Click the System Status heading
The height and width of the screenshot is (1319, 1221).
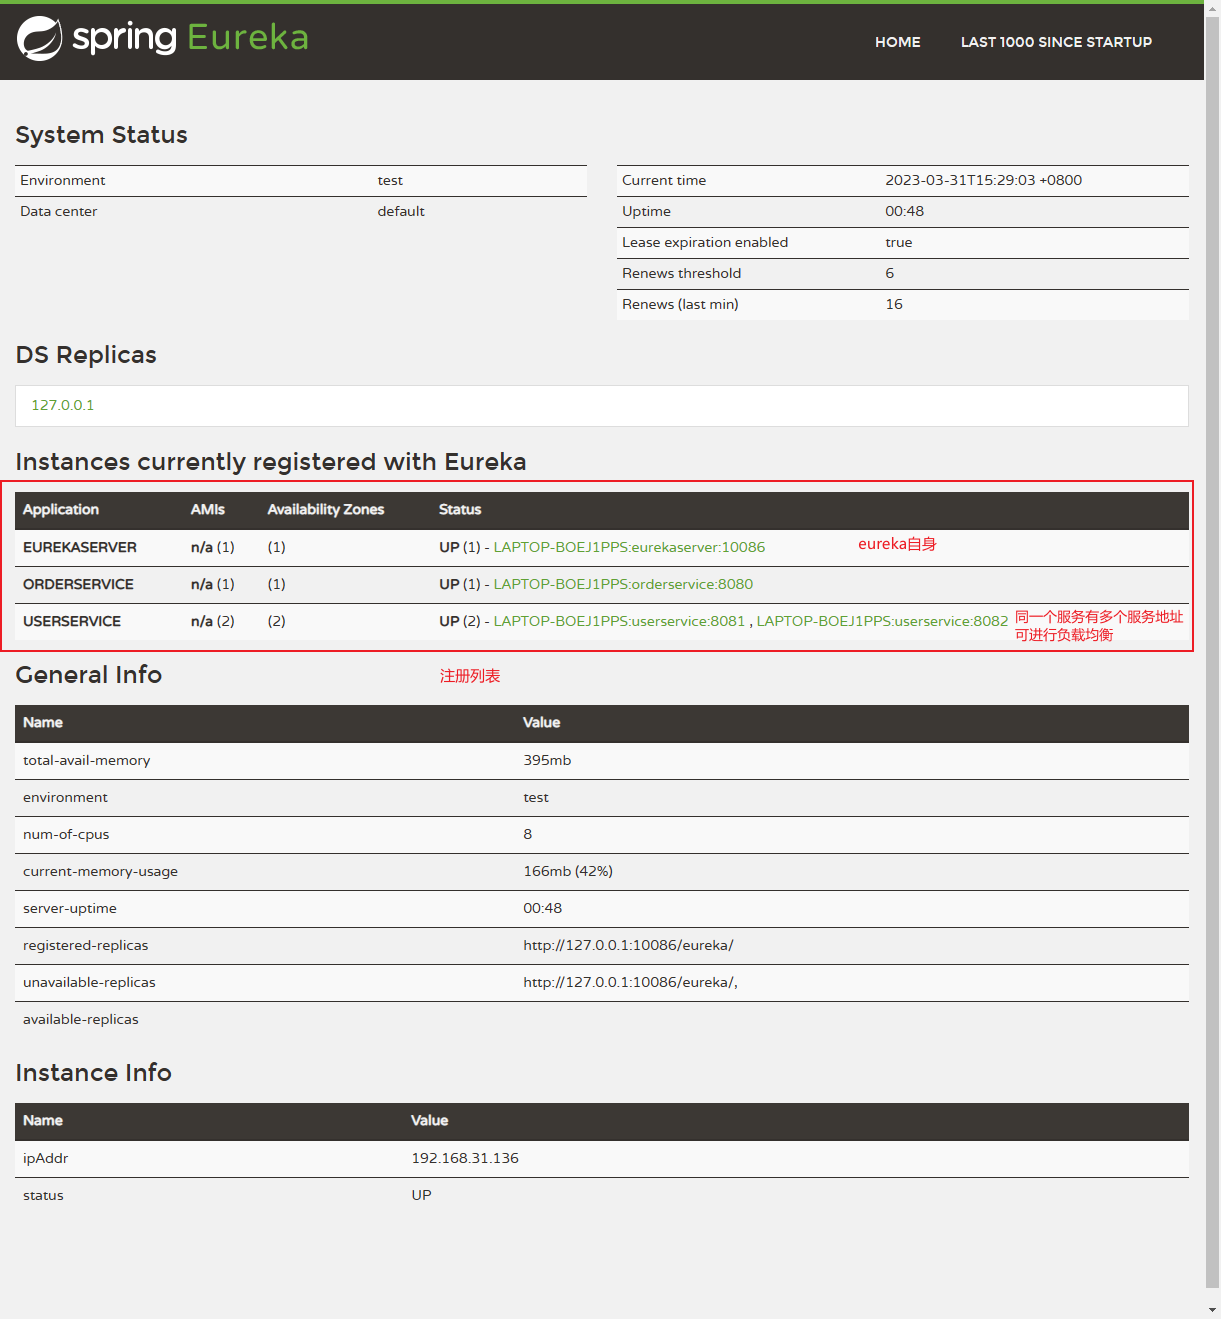(x=101, y=135)
